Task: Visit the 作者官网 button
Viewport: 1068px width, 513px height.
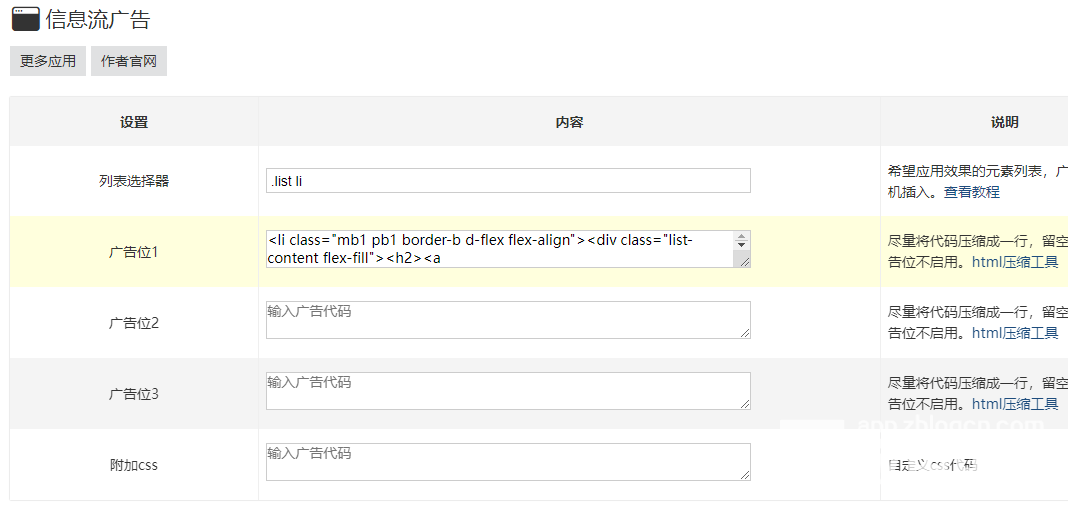Action: click(129, 61)
